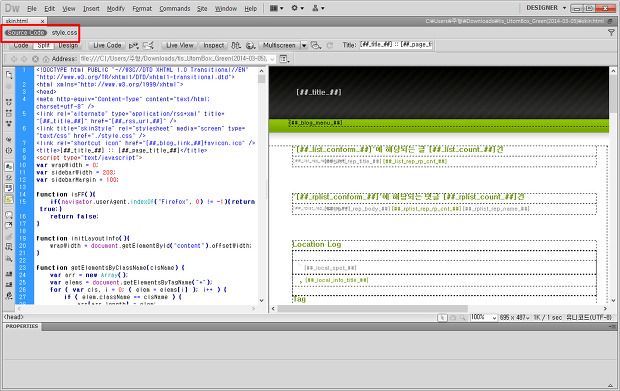The height and width of the screenshot is (391, 620).
Task: Open the Layout dropdown in menu bar
Action: coord(276,8)
